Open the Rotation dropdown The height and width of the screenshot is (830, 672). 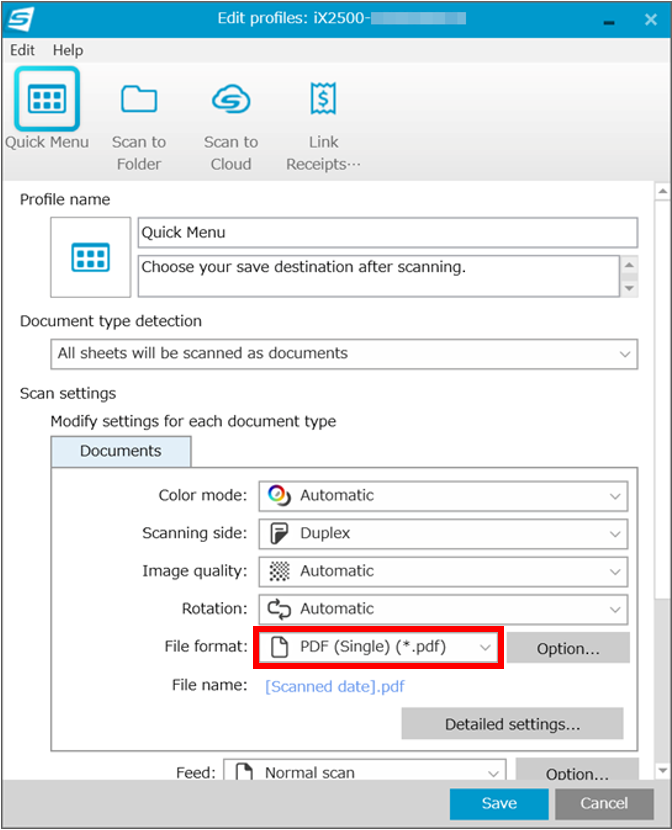[x=443, y=609]
